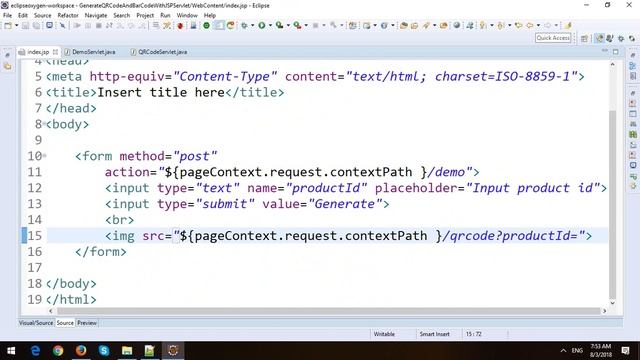The width and height of the screenshot is (640, 360).
Task: Expand the External Tools dropdown arrow
Action: click(306, 26)
